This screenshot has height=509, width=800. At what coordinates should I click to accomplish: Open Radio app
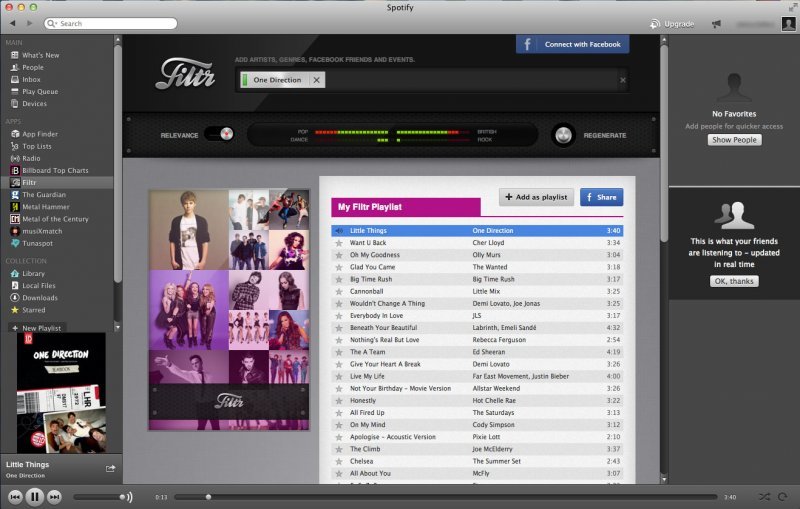(x=31, y=158)
